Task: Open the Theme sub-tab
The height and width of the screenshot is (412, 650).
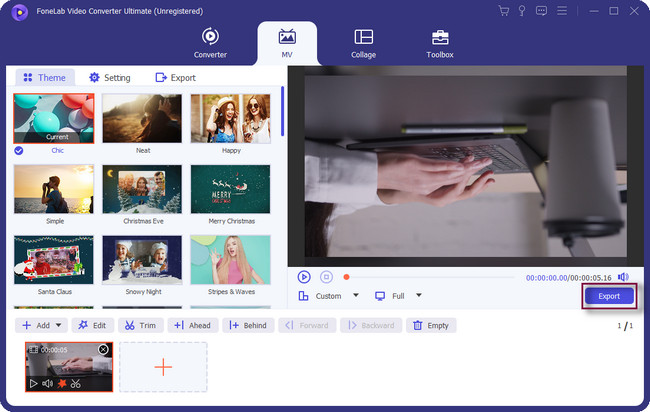Action: tap(45, 78)
